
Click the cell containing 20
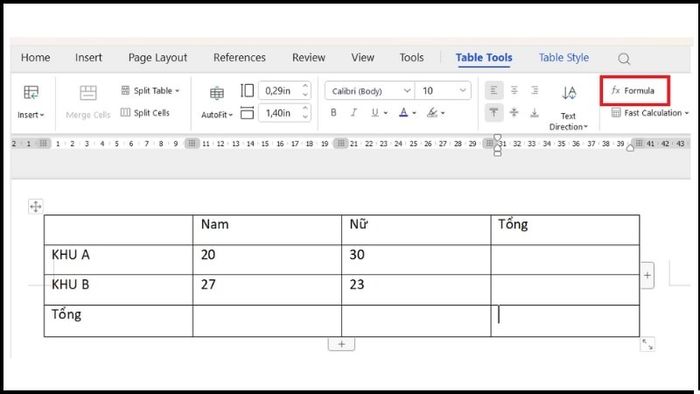(x=267, y=260)
